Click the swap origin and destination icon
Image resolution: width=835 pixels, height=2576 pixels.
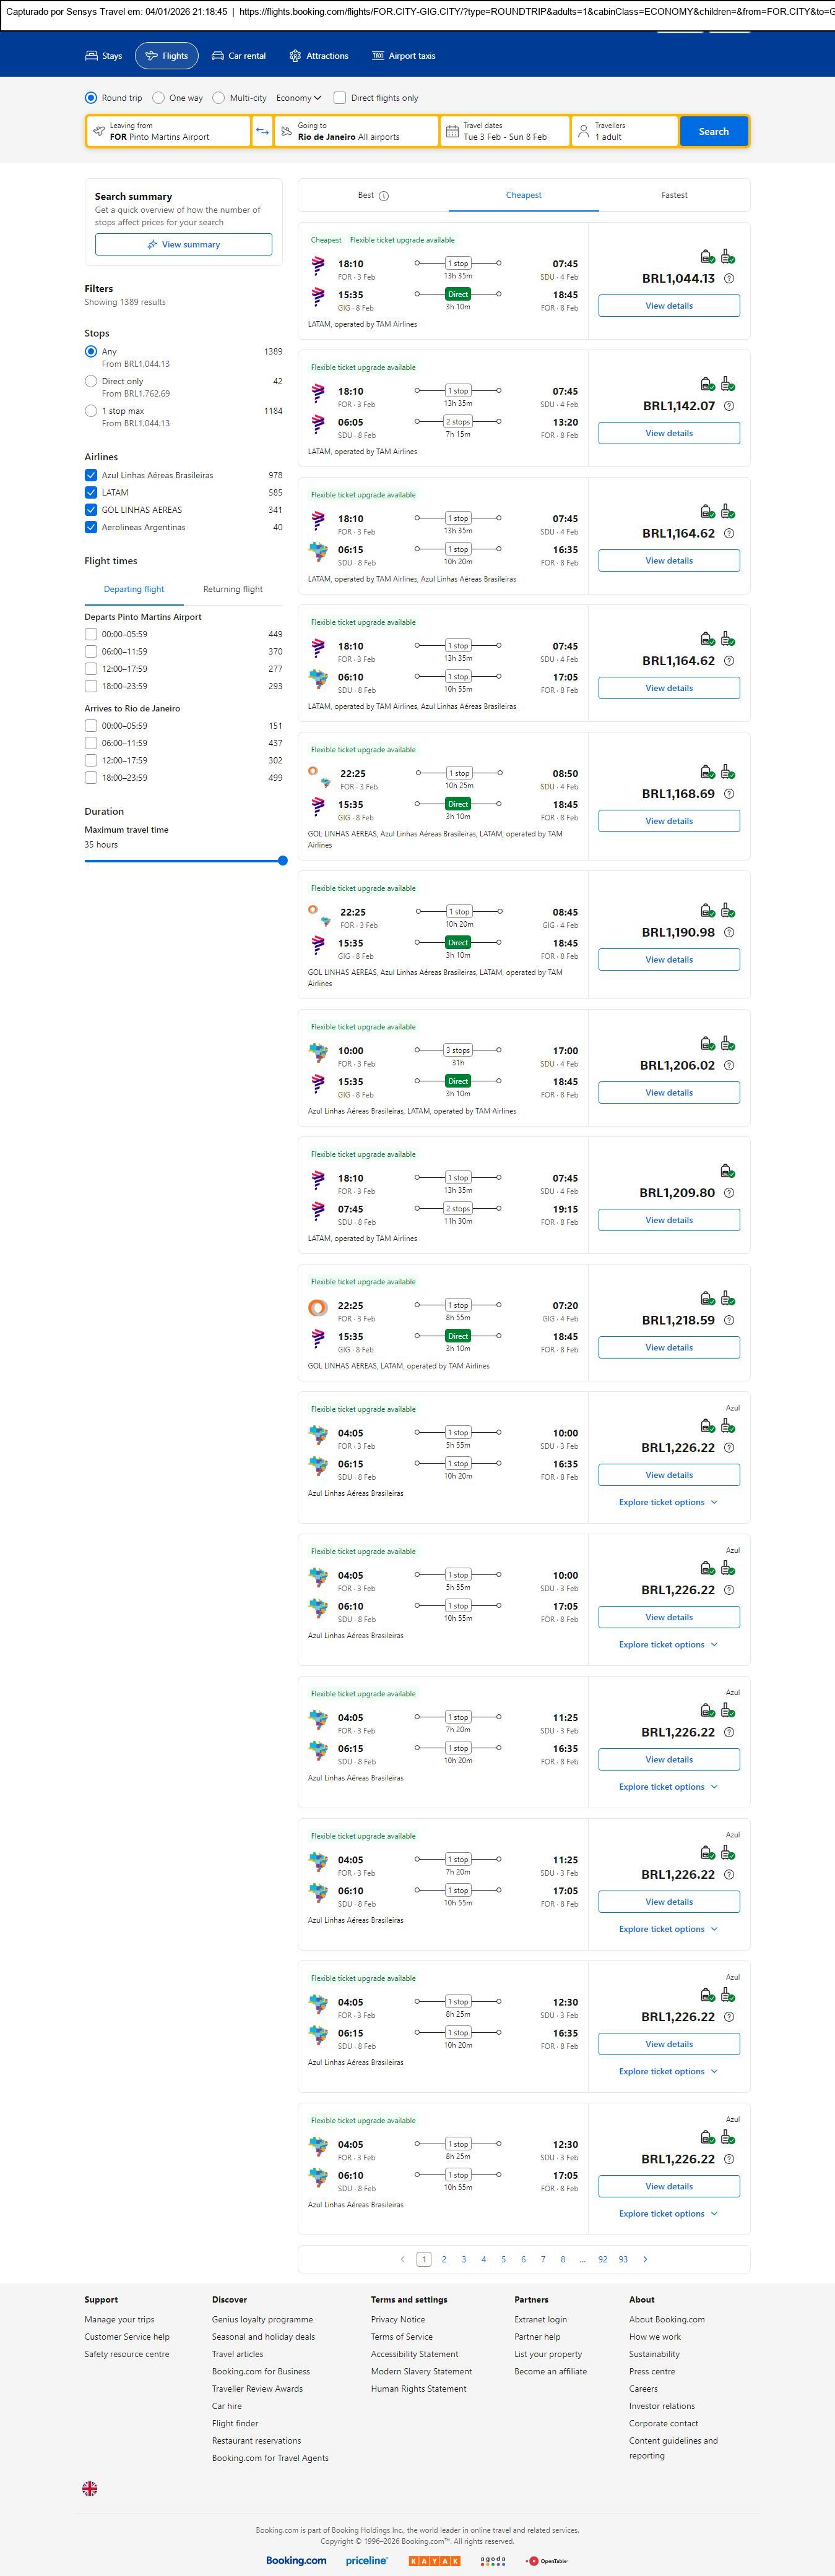pyautogui.click(x=262, y=131)
